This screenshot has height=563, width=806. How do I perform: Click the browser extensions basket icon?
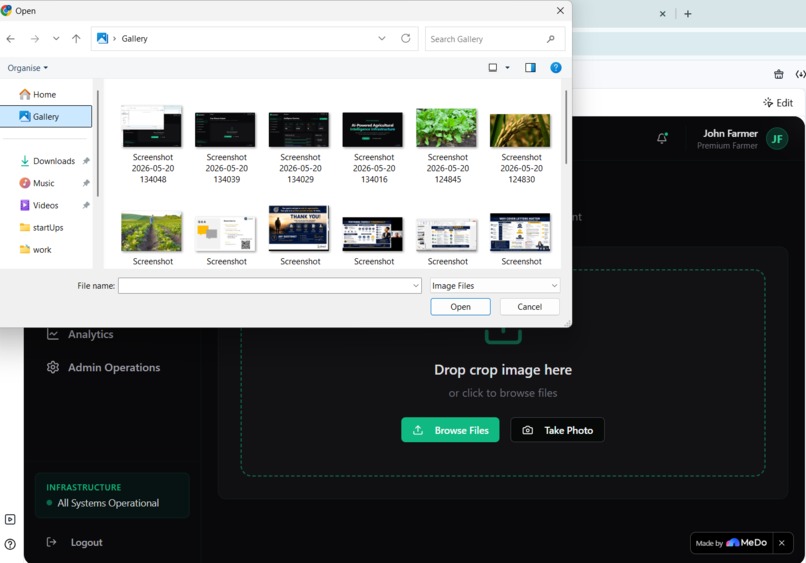click(779, 74)
